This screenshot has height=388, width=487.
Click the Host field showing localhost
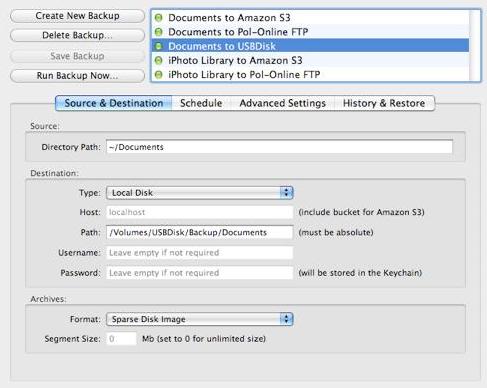[x=199, y=212]
